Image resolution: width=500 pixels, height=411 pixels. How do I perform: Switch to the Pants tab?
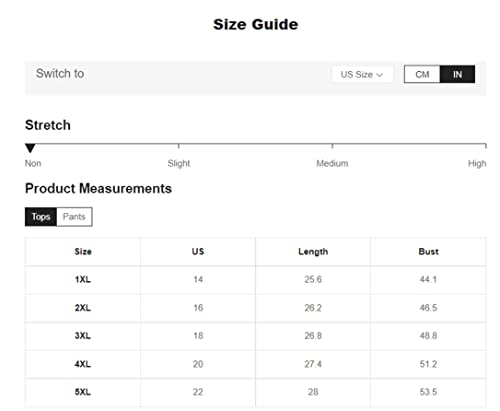coord(74,217)
